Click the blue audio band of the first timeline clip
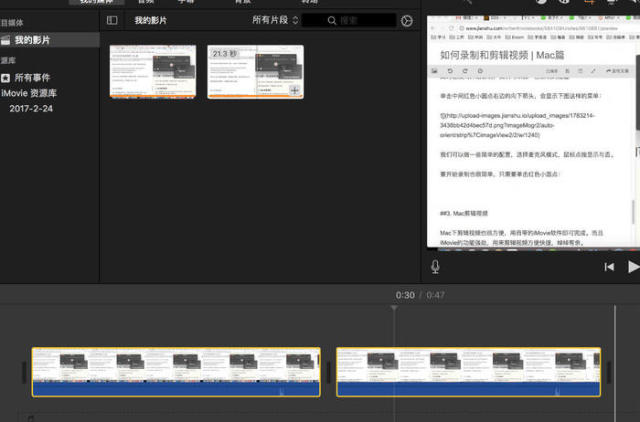640x422 pixels. 176,389
